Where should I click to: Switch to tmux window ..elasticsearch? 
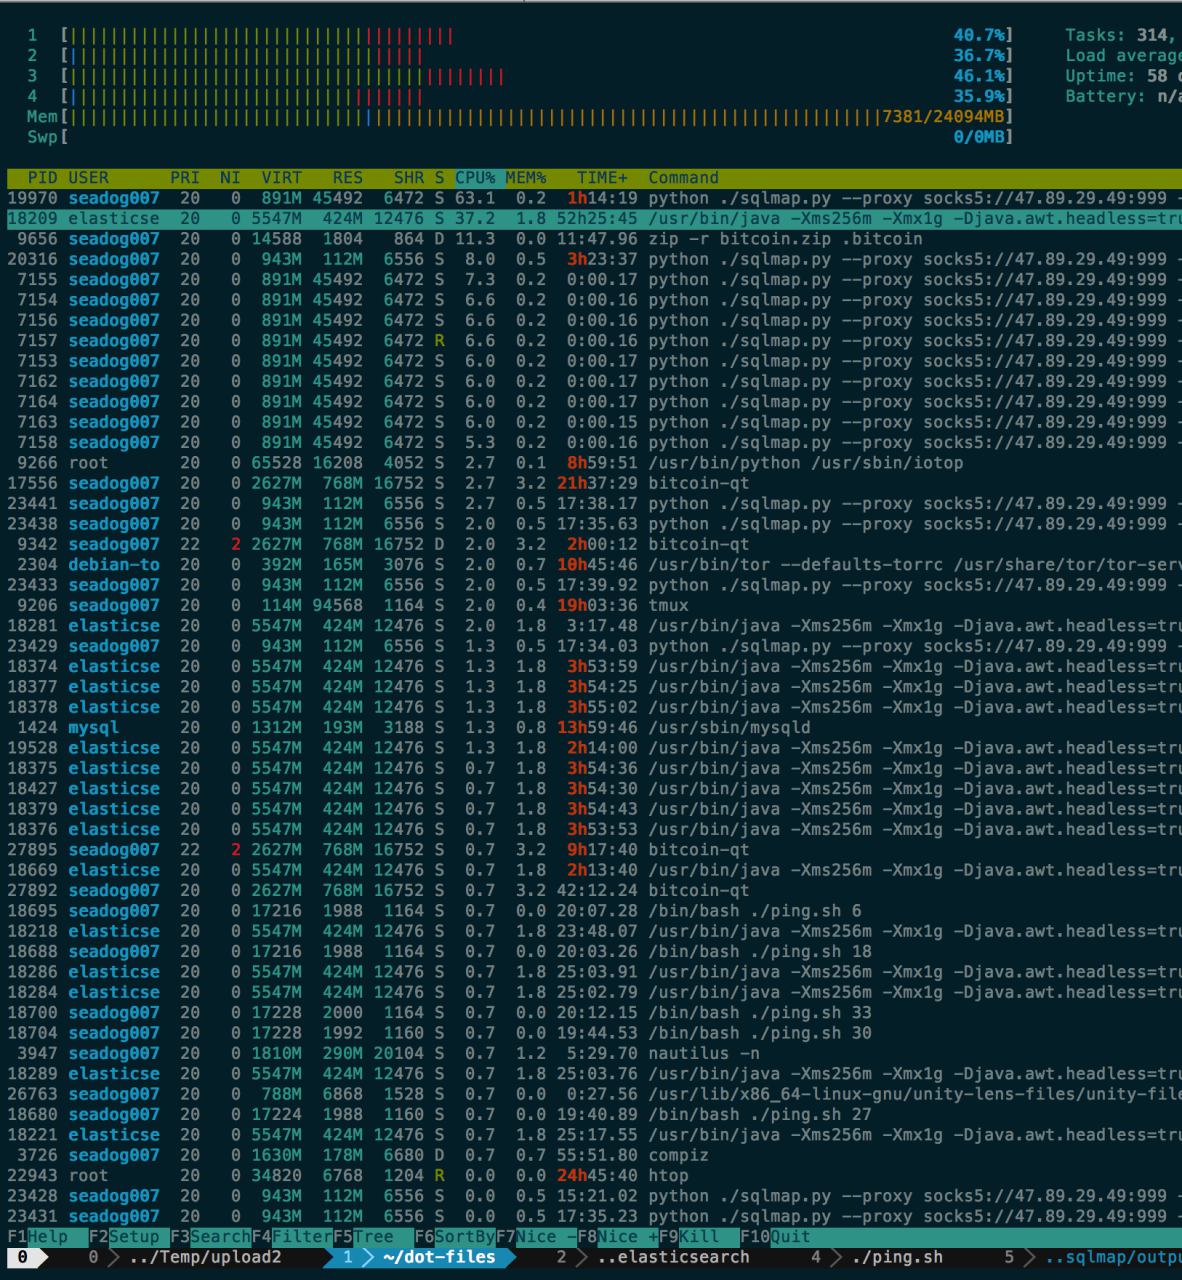pyautogui.click(x=655, y=1257)
